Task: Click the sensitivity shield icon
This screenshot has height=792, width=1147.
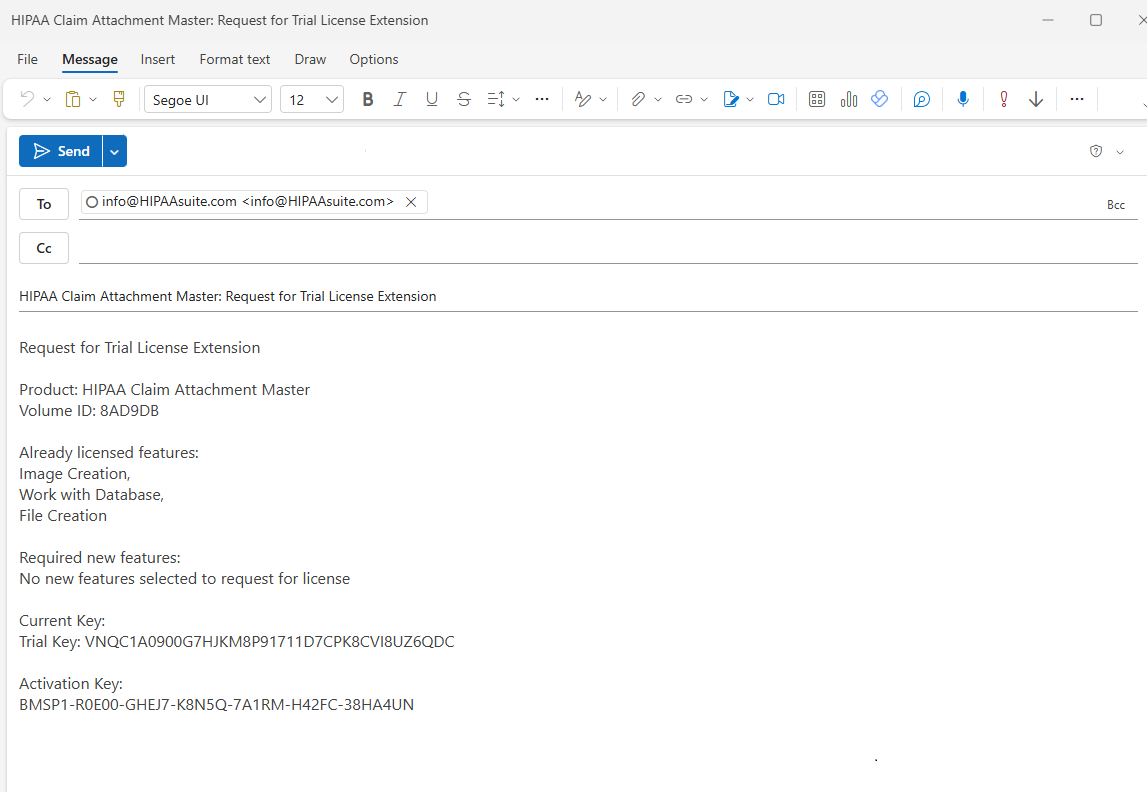Action: coord(1096,151)
